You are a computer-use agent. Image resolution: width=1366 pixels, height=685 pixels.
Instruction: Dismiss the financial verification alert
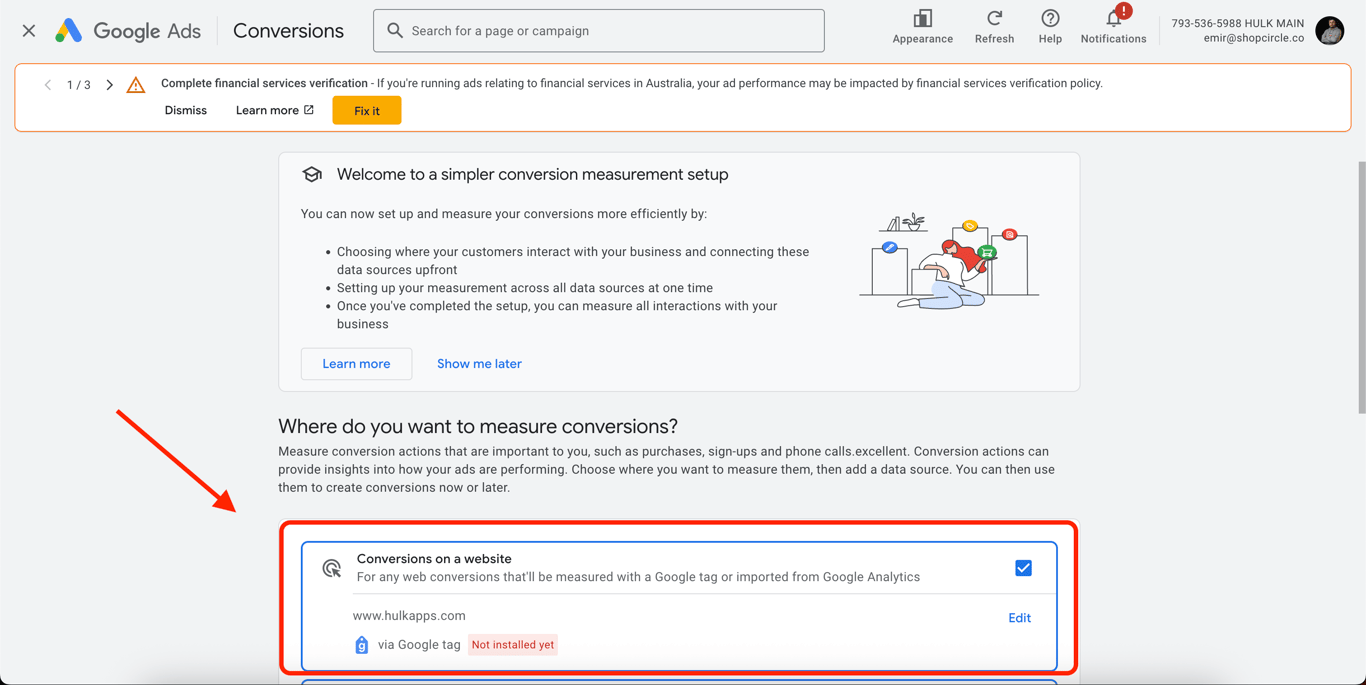(x=186, y=110)
